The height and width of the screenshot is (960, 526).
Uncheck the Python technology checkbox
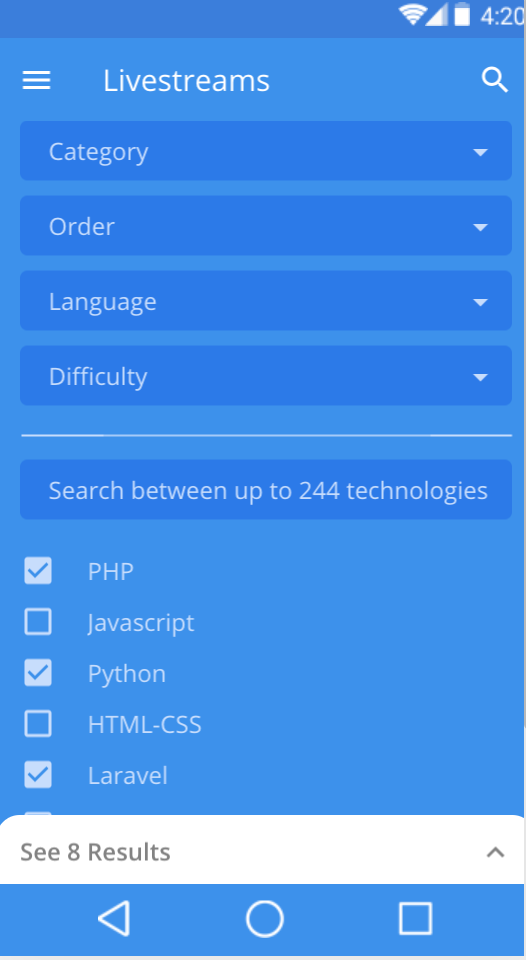point(38,673)
